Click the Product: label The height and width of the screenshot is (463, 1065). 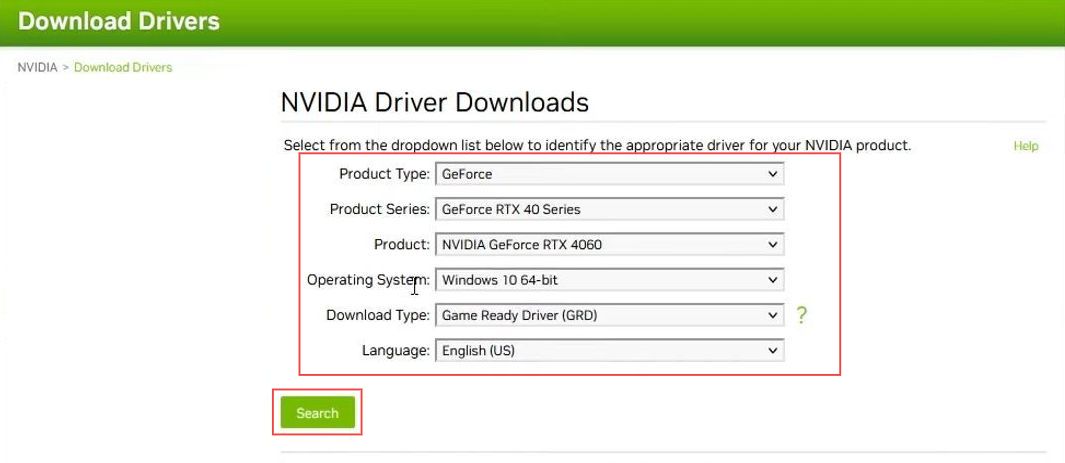[x=402, y=244]
